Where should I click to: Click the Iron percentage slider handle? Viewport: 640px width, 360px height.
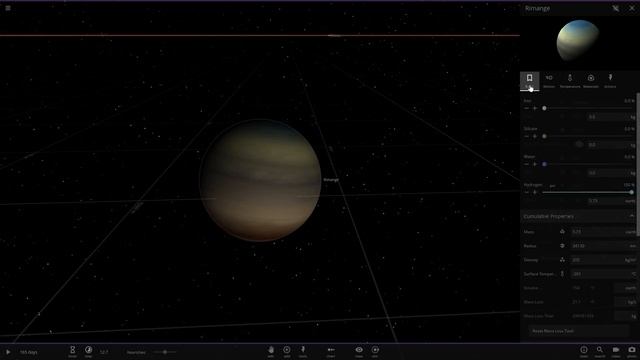click(544, 108)
